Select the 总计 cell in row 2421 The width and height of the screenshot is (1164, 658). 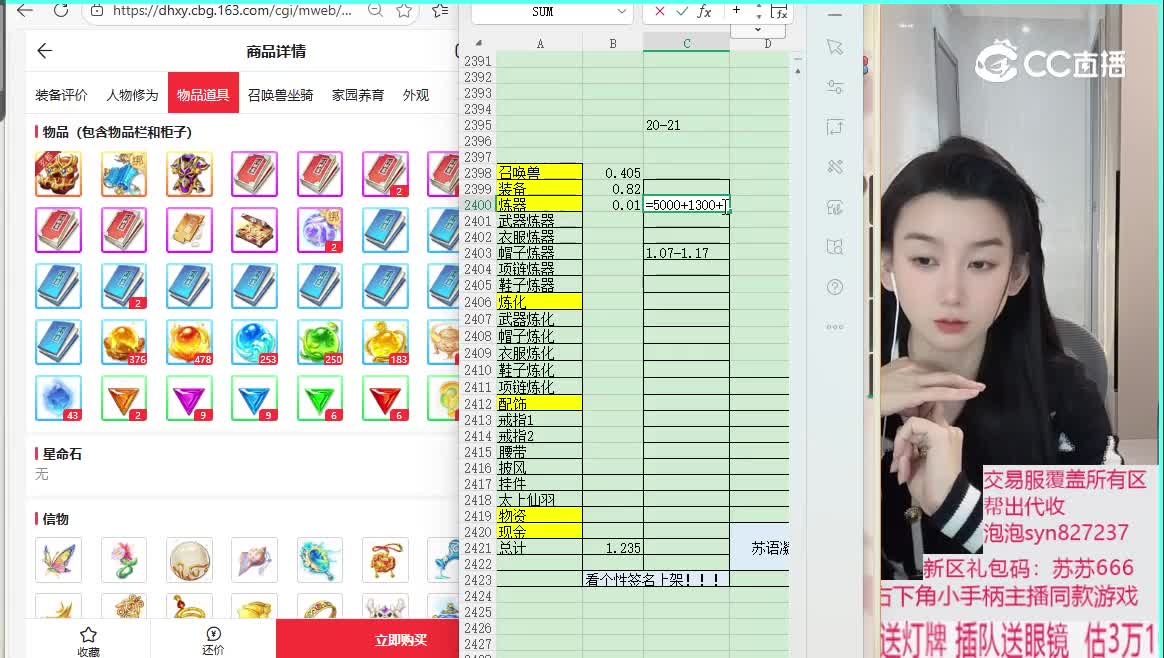[539, 548]
